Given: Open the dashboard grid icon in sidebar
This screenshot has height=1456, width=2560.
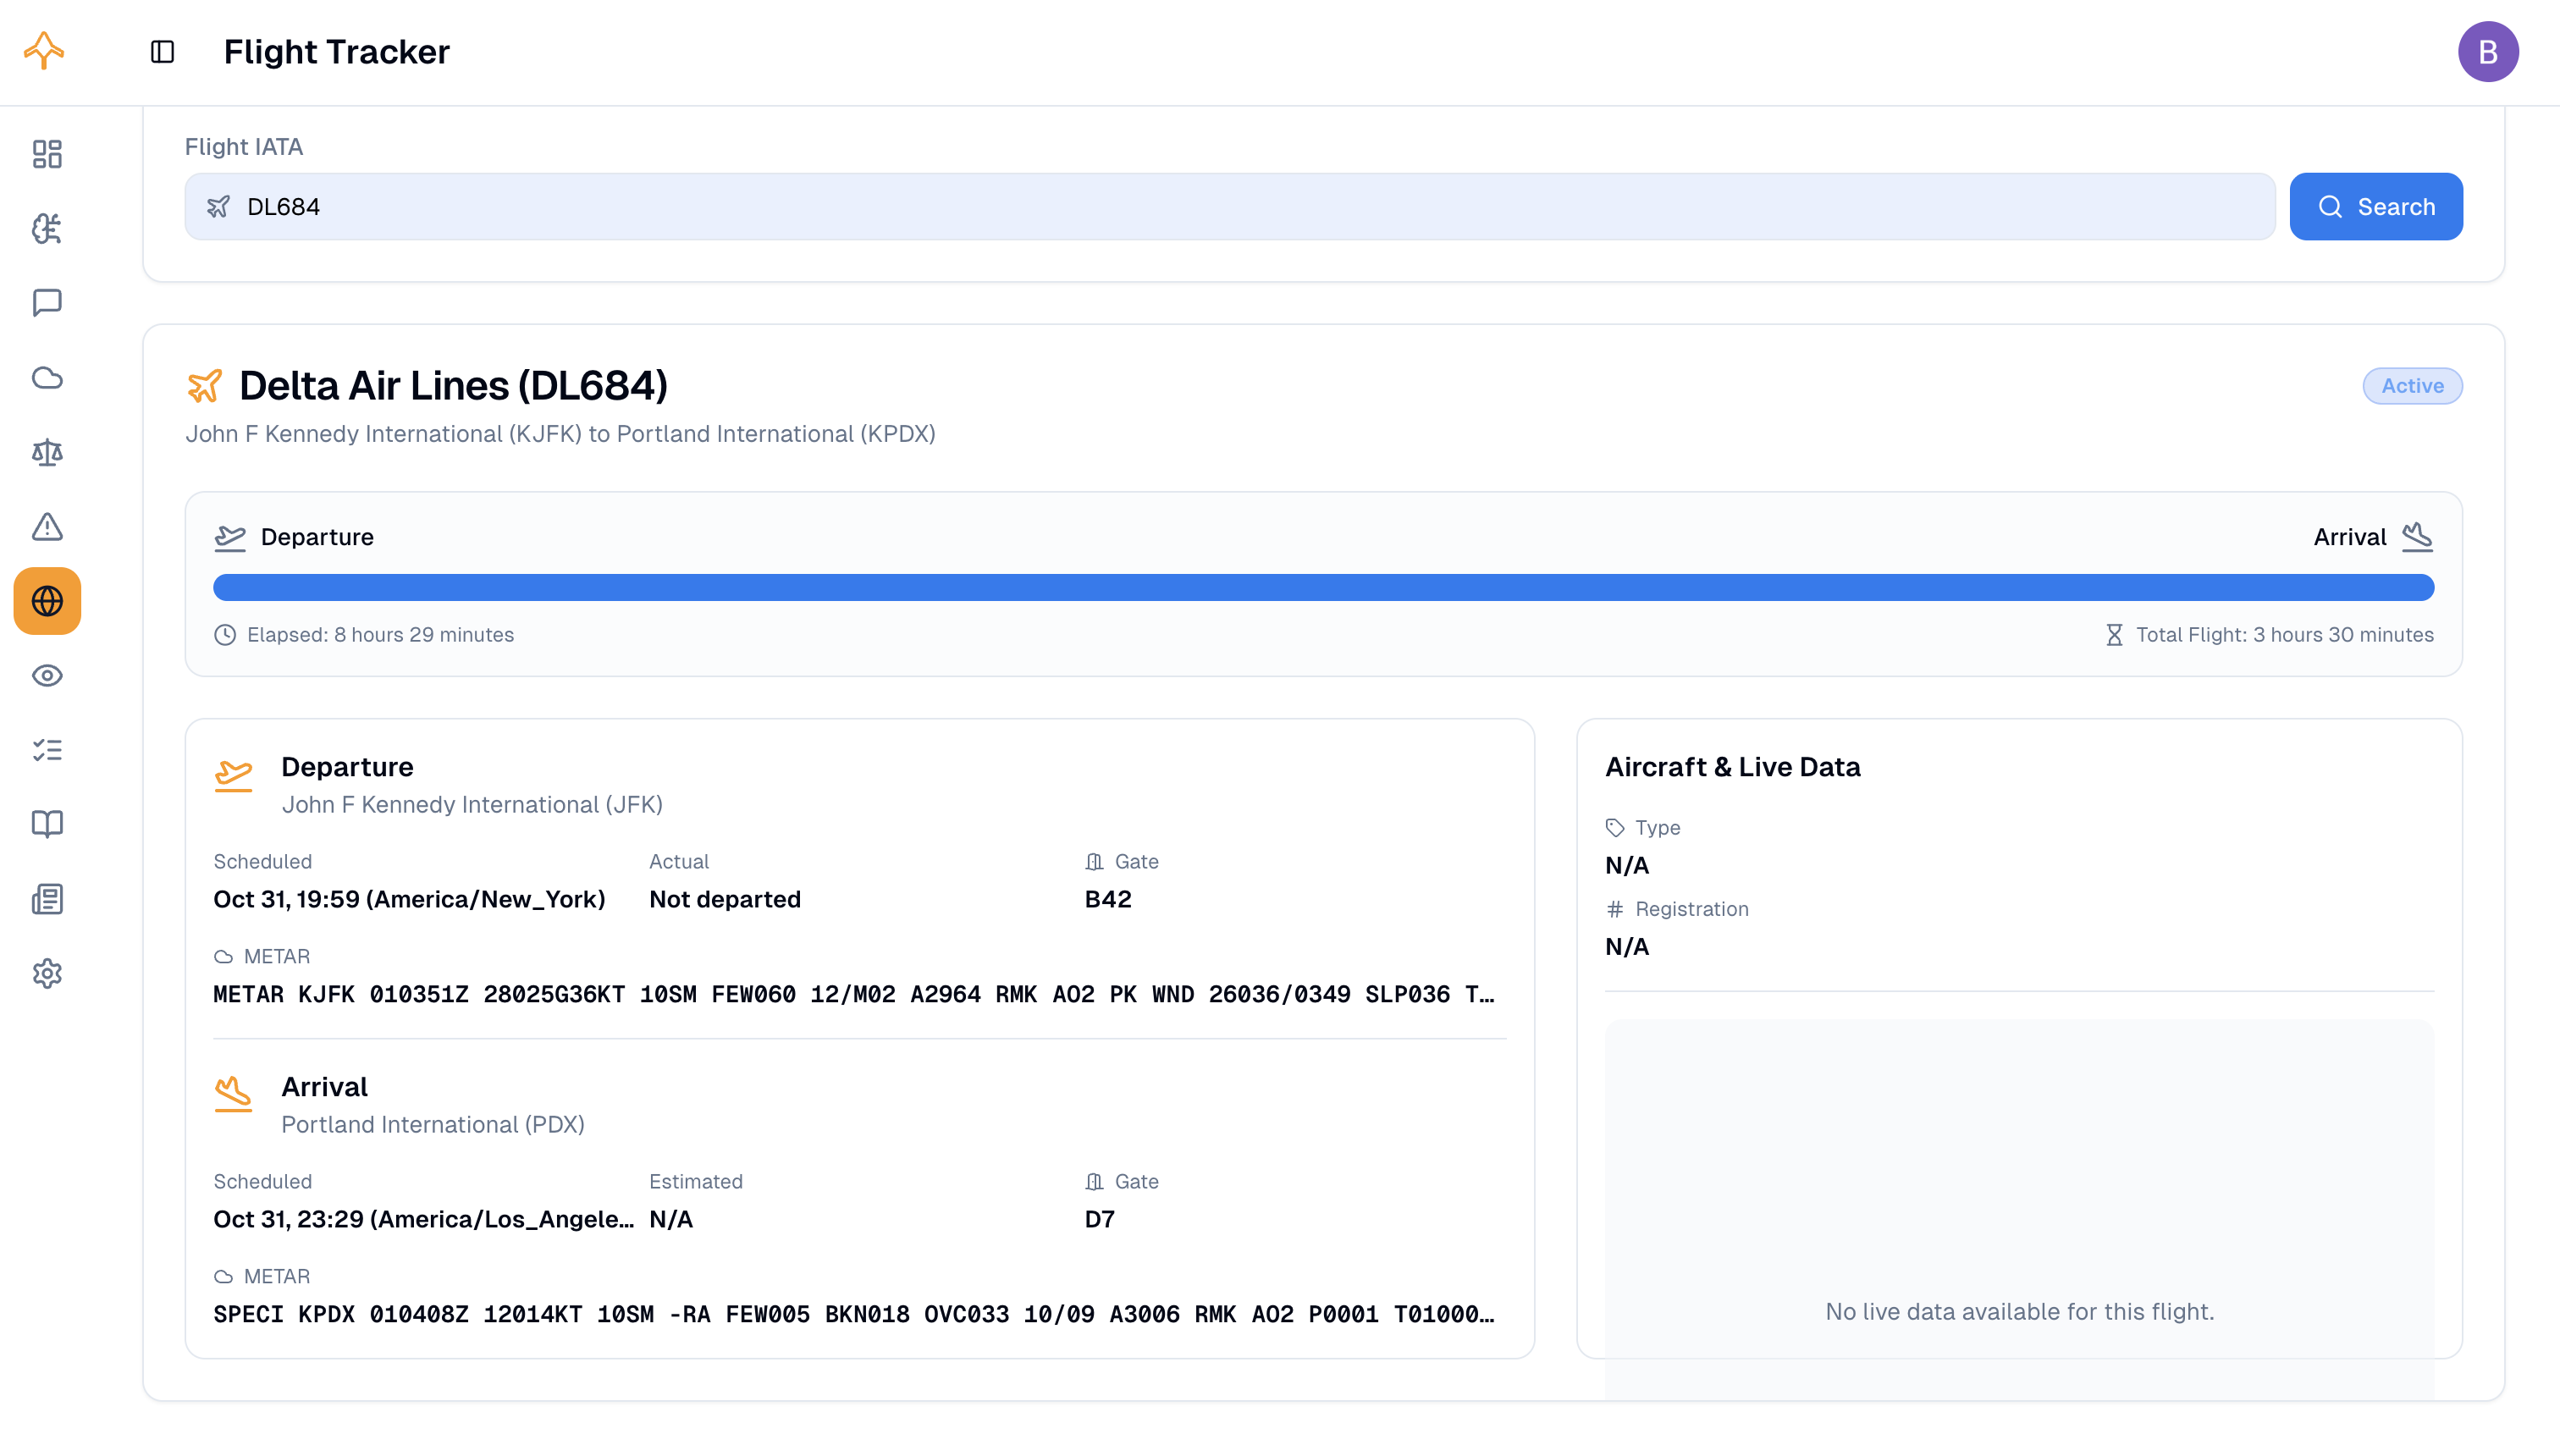Looking at the screenshot, I should (47, 153).
